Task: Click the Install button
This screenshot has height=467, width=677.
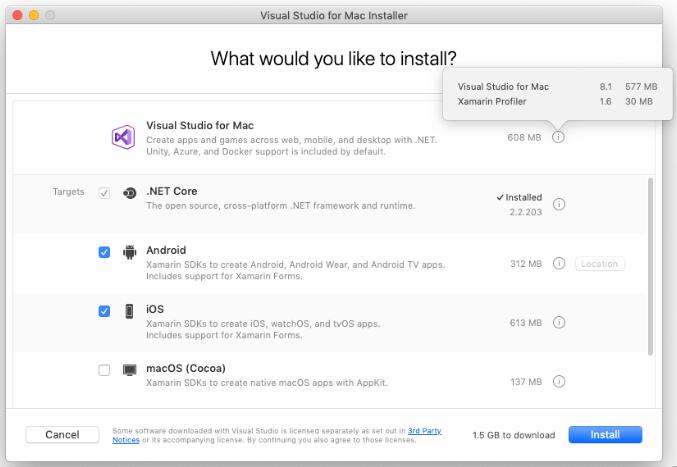Action: (x=605, y=435)
